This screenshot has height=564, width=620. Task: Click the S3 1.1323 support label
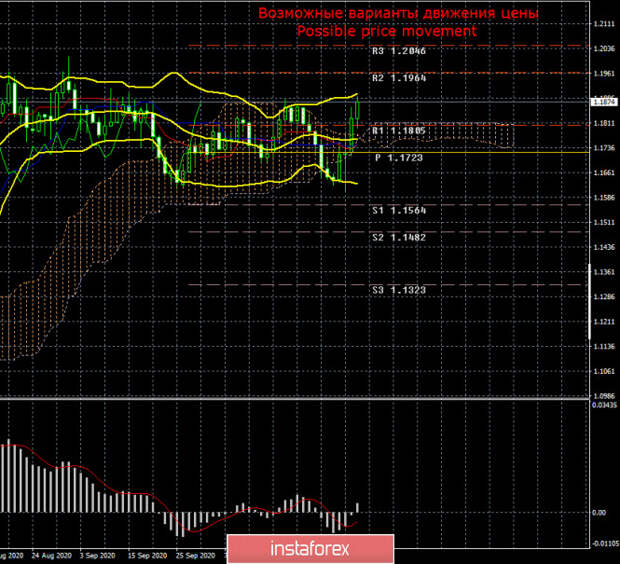(x=399, y=290)
